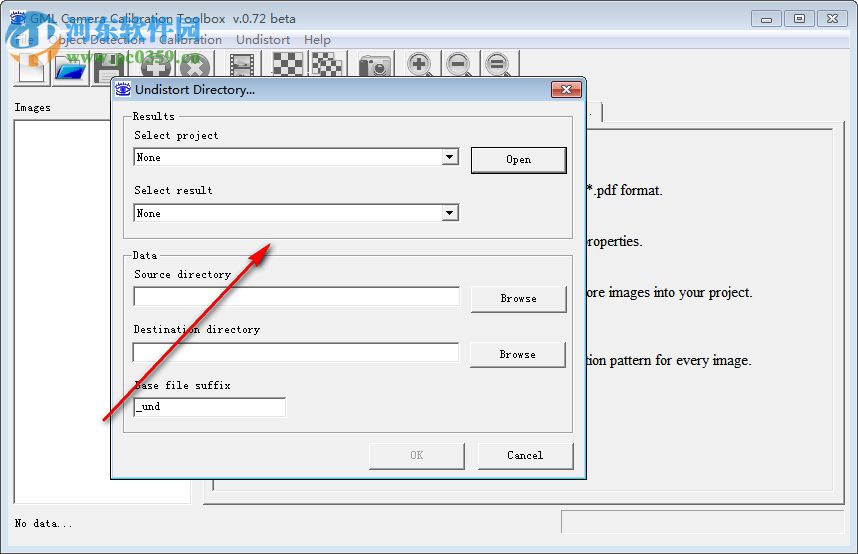The width and height of the screenshot is (858, 554).
Task: Click the disabled OK button
Action: point(417,455)
